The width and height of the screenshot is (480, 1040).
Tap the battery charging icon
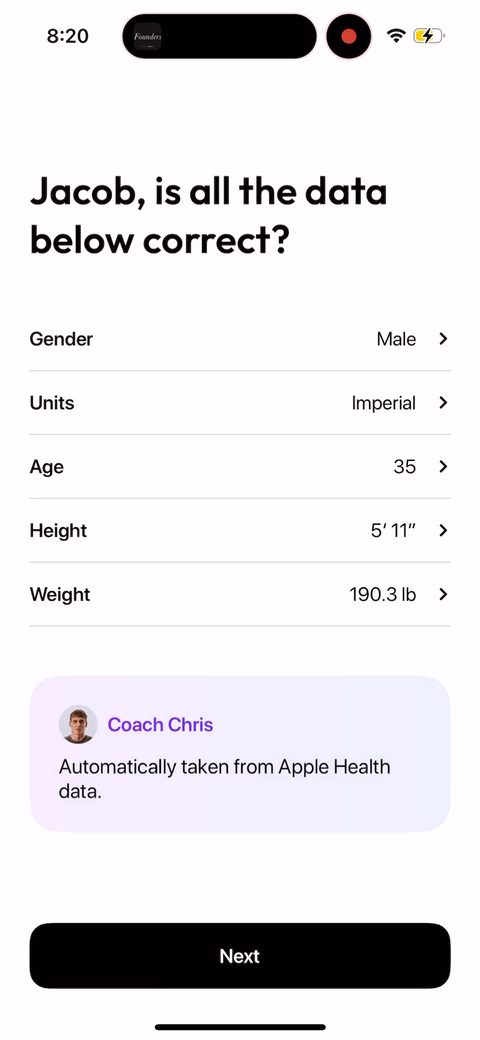click(429, 36)
